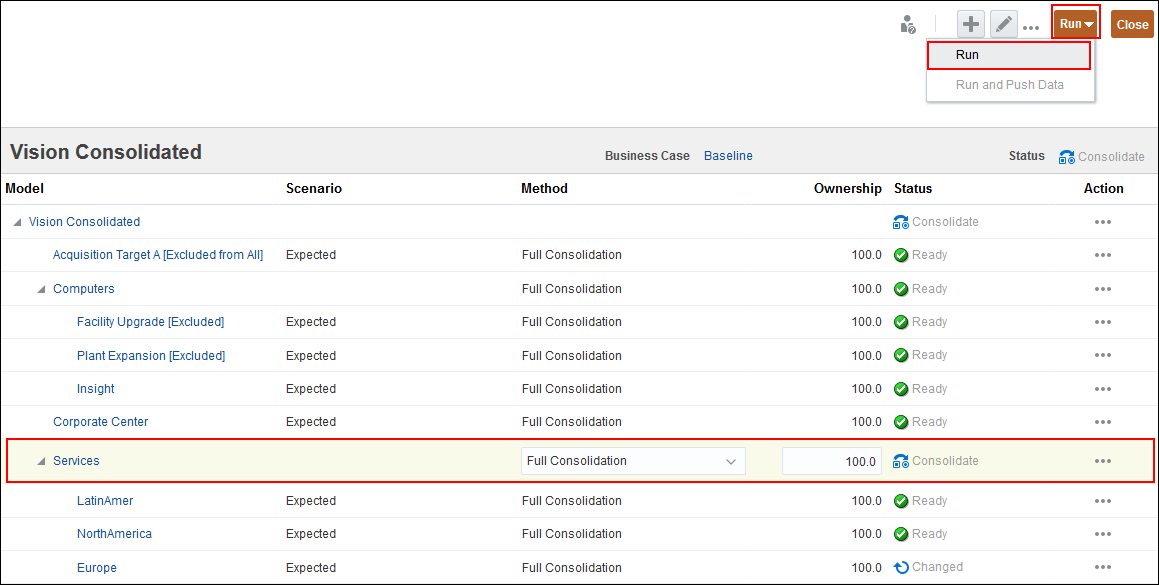Image resolution: width=1159 pixels, height=585 pixels.
Task: Open the Plant Expansion [Excluded] model
Action: point(151,356)
